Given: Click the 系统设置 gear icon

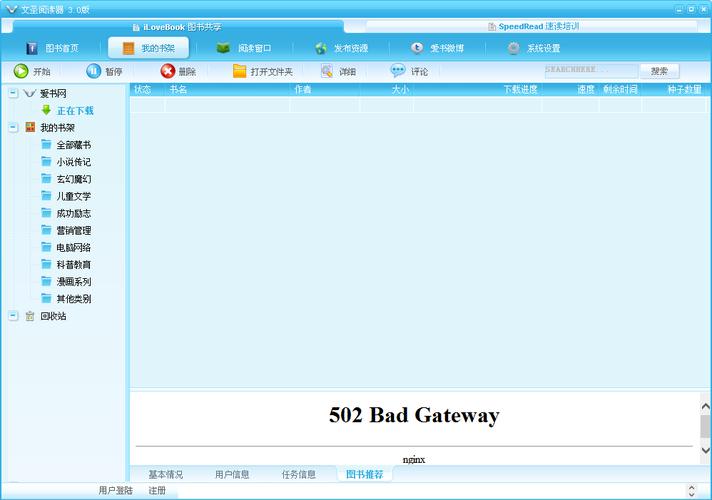Looking at the screenshot, I should [514, 48].
